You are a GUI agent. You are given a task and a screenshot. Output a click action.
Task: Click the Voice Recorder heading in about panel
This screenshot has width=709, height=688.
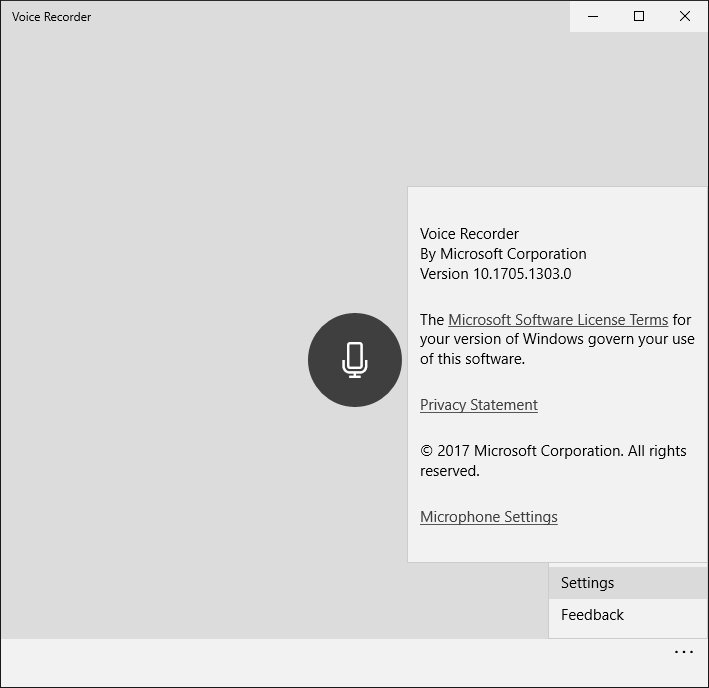[x=469, y=234]
